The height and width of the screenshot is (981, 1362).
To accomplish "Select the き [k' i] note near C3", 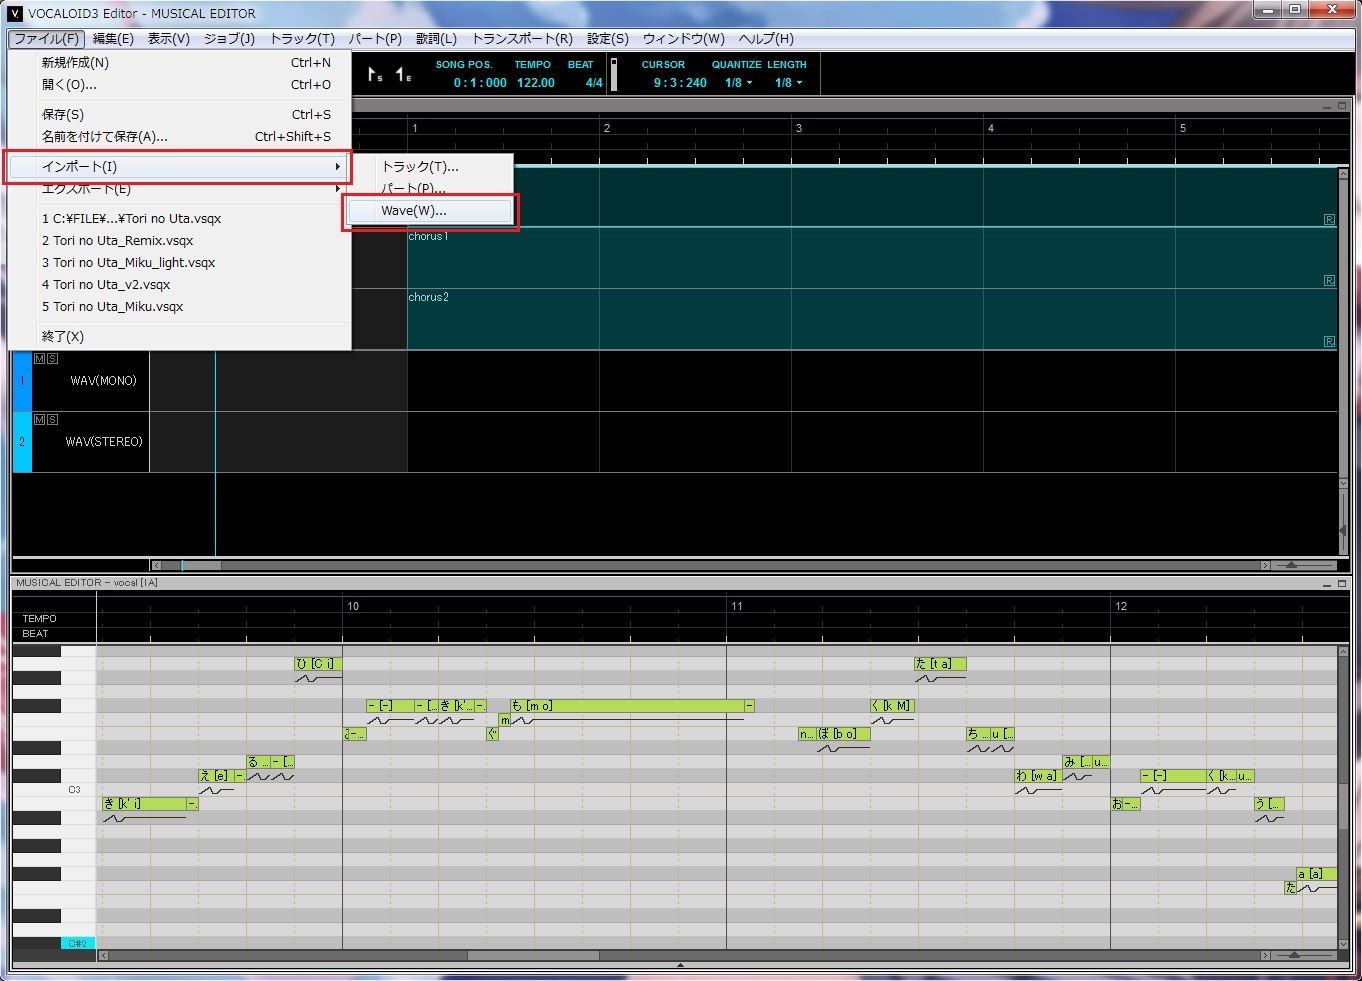I will pyautogui.click(x=144, y=804).
